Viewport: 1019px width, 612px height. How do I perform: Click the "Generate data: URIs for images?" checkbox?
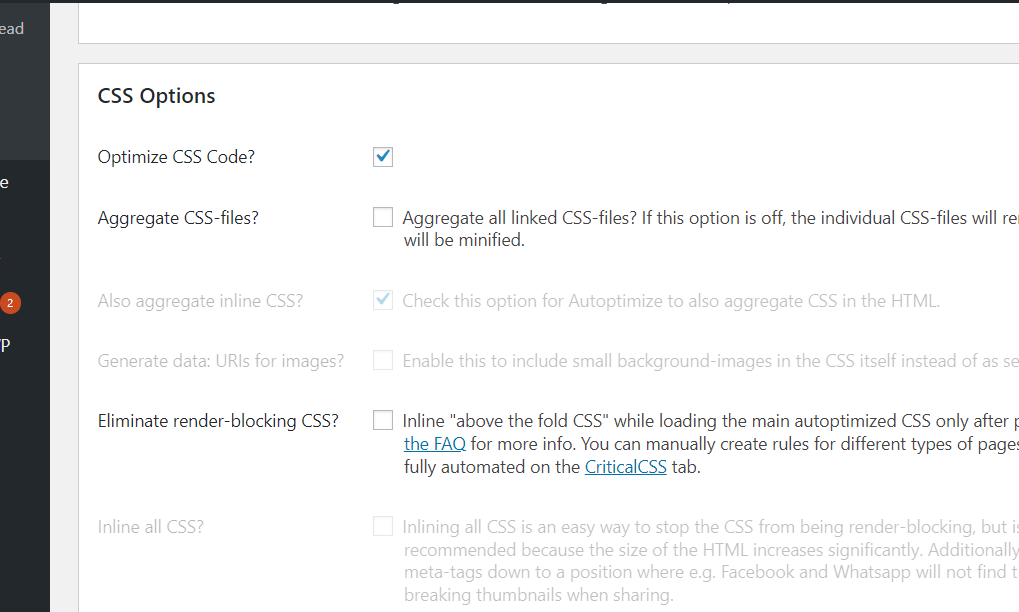tap(382, 360)
